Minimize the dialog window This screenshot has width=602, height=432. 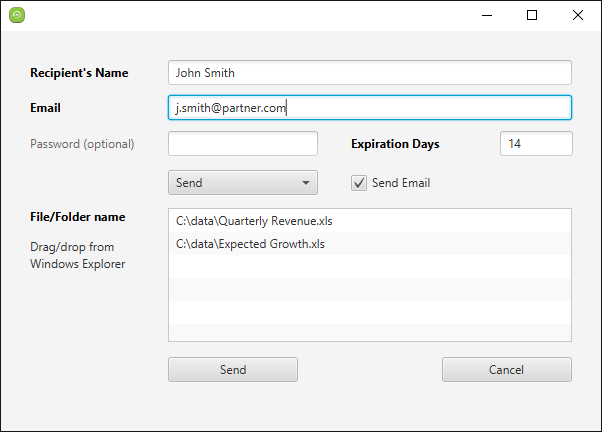(486, 15)
